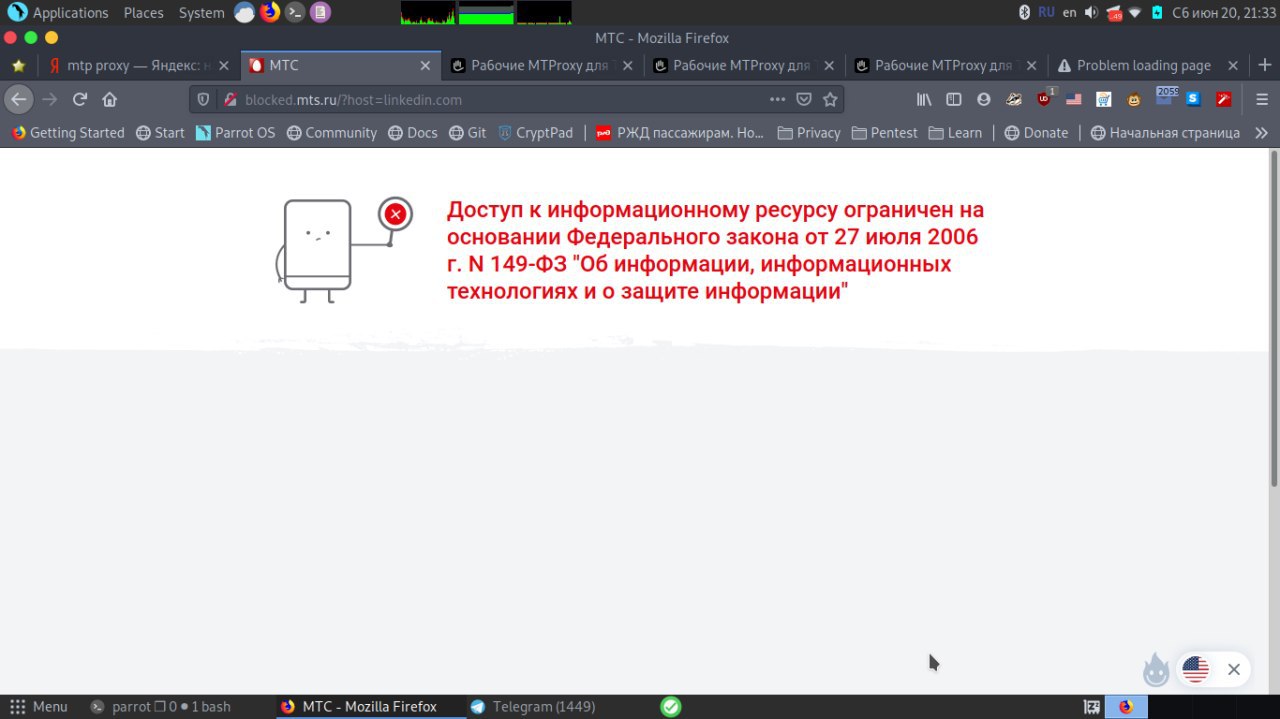Image resolution: width=1280 pixels, height=719 pixels.
Task: Open the System menu
Action: tap(201, 13)
